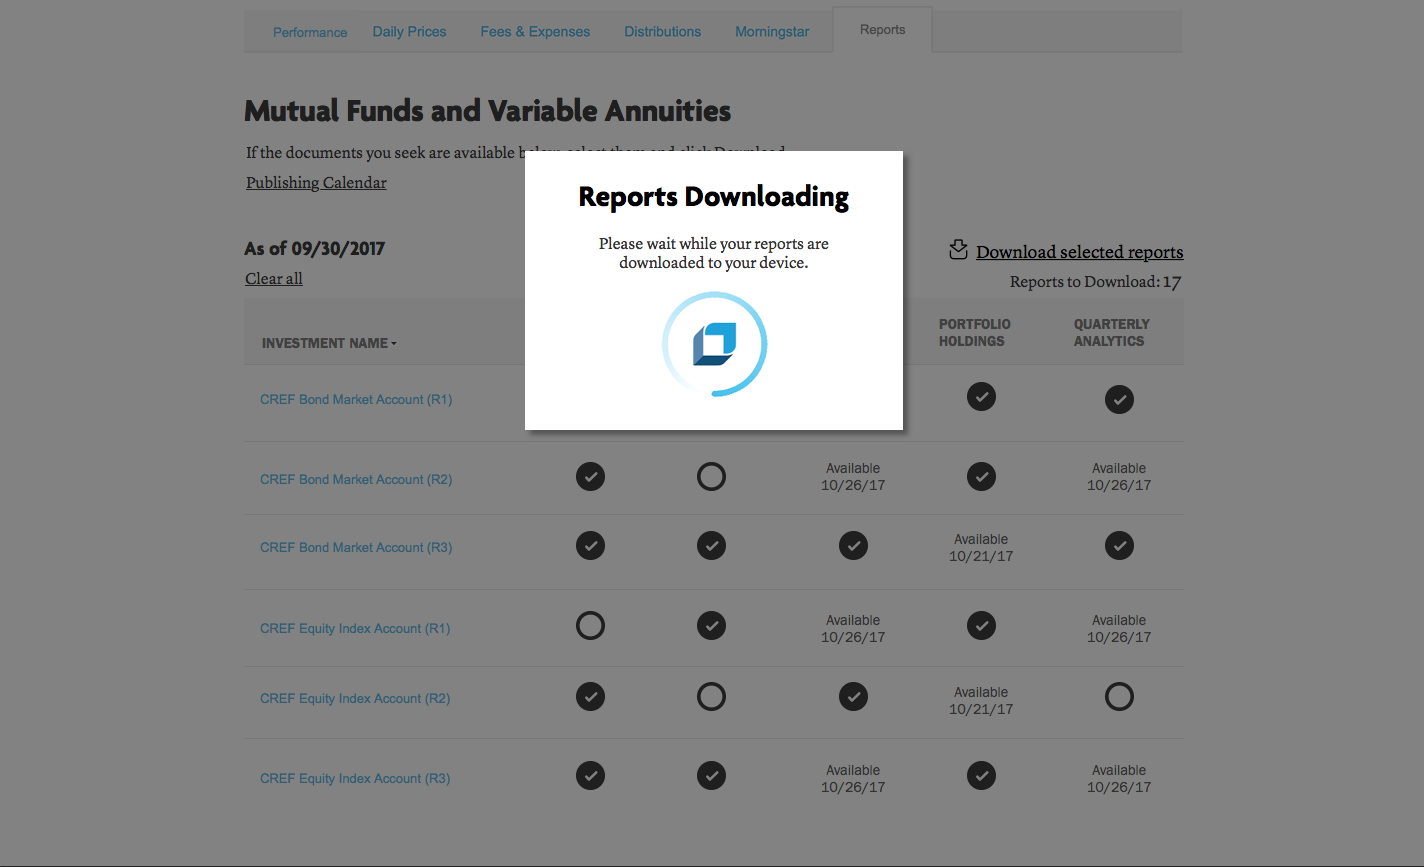
Task: Click the download icon beside Download selected reports
Action: pos(958,250)
